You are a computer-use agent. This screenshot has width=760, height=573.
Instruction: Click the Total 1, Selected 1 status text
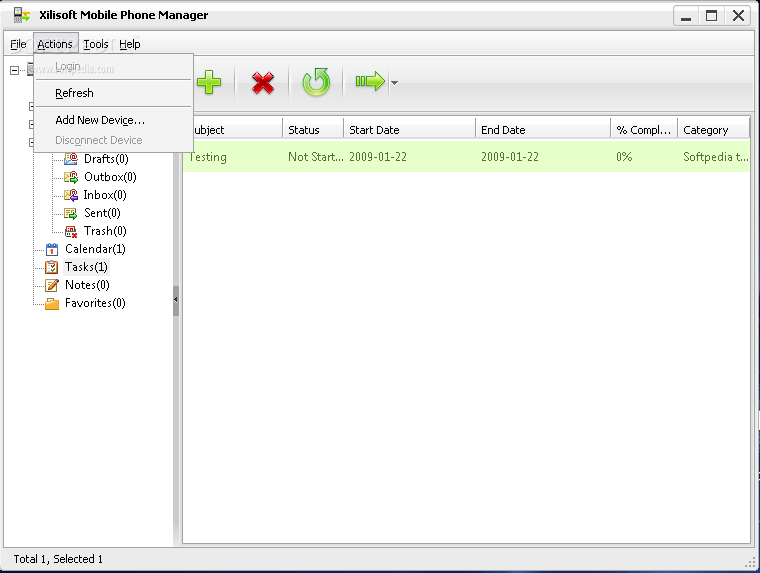(58, 559)
